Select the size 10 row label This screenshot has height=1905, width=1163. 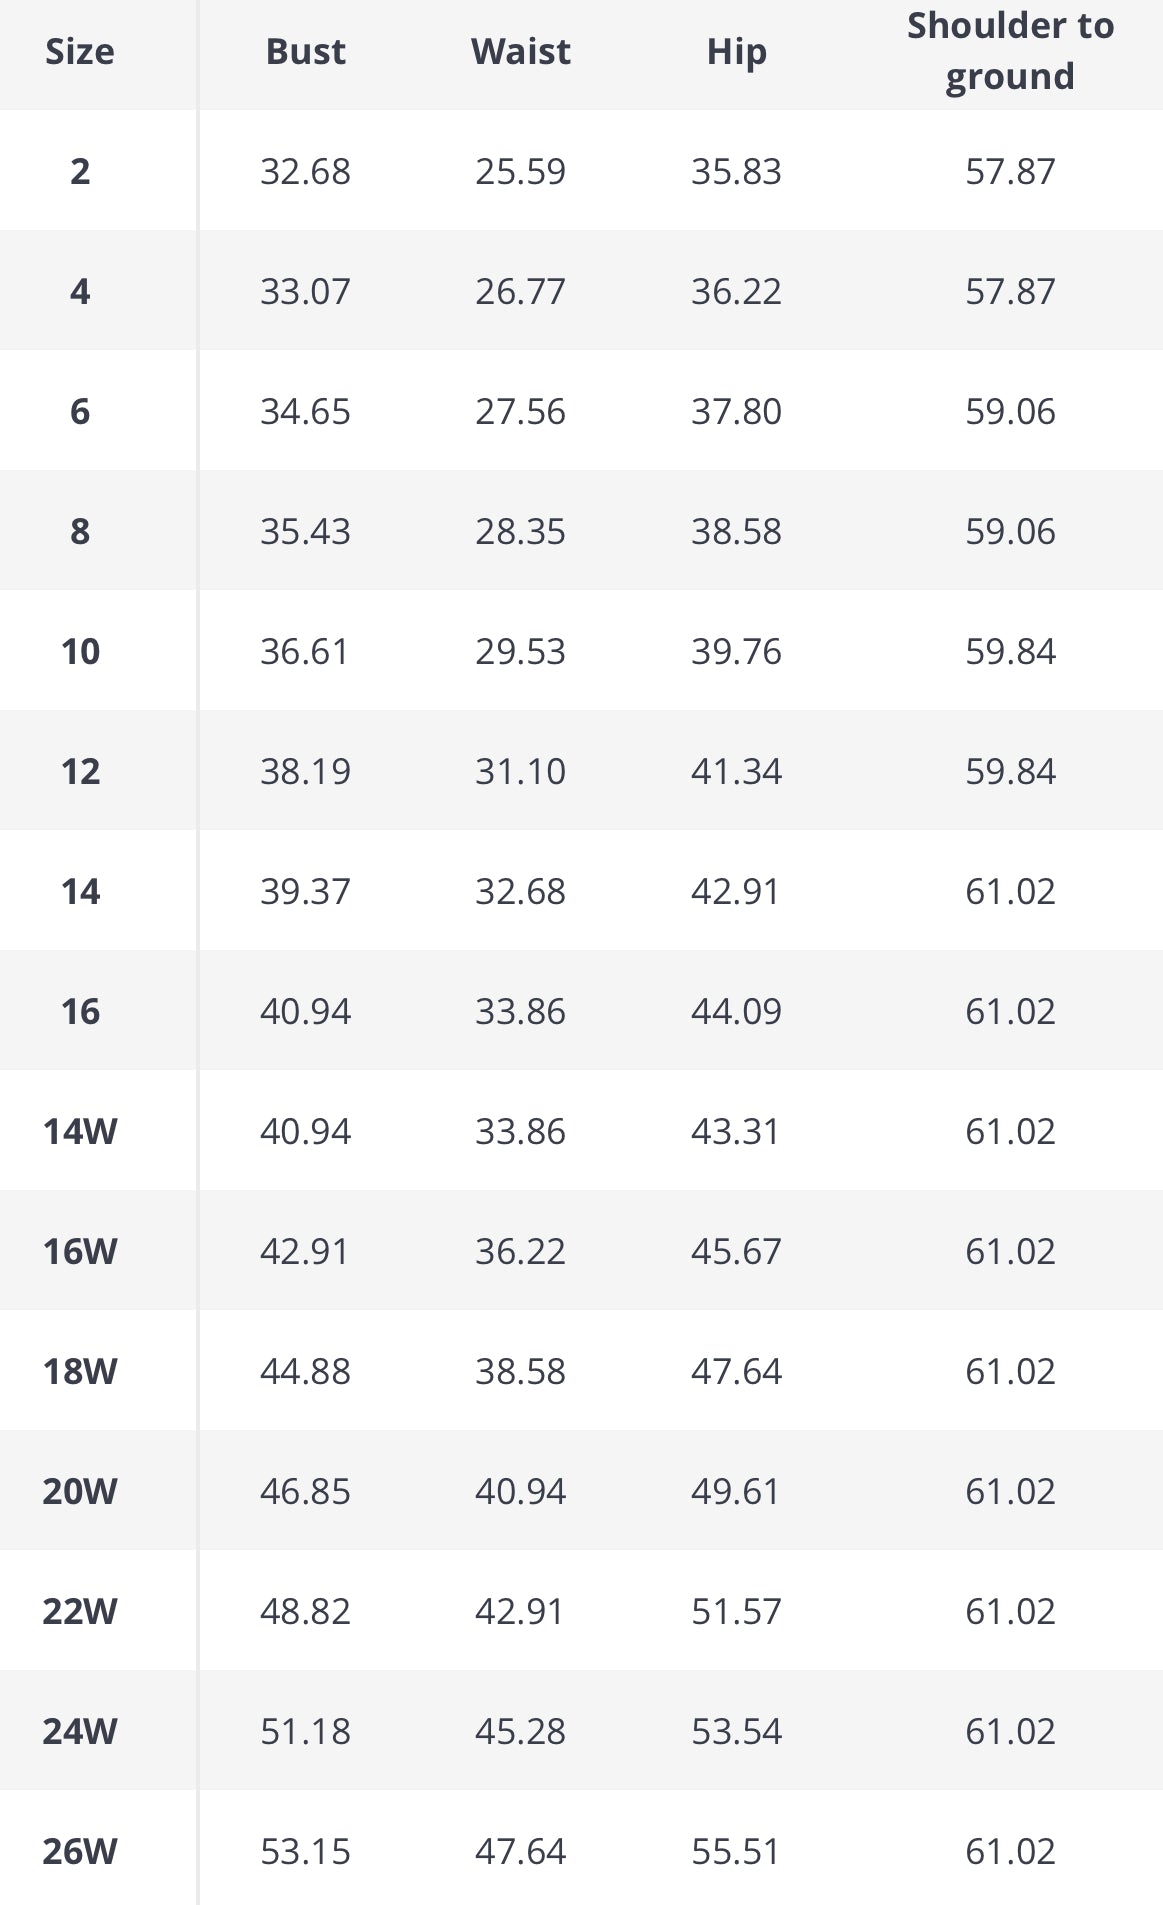point(80,651)
